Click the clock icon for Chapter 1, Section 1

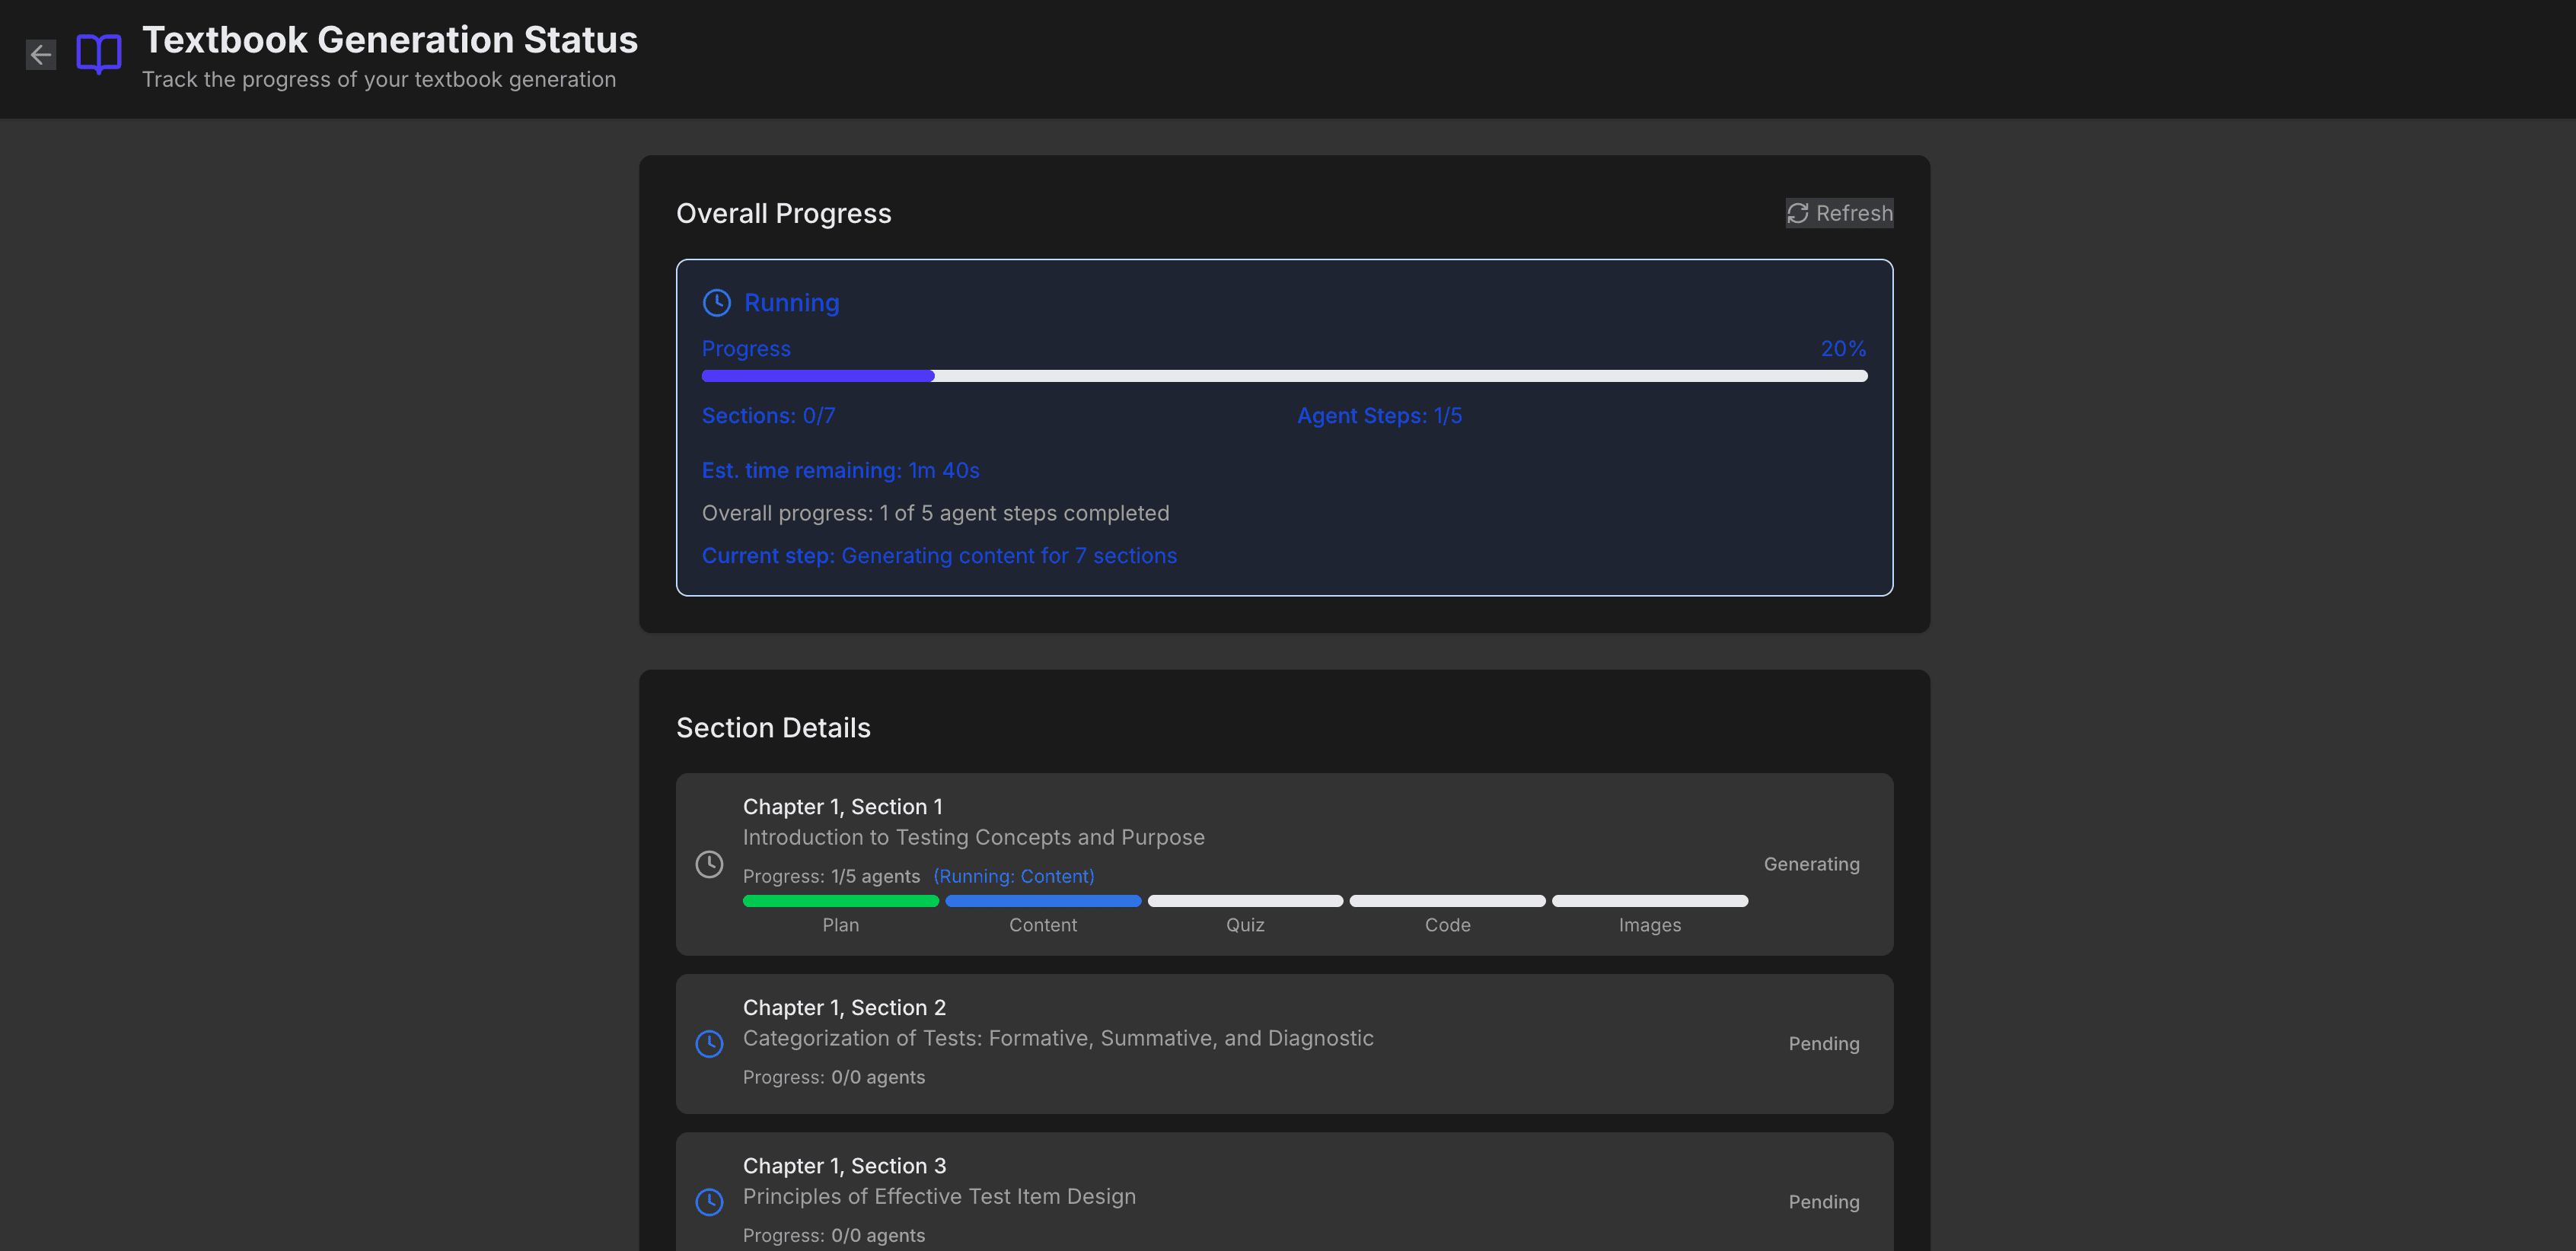709,864
